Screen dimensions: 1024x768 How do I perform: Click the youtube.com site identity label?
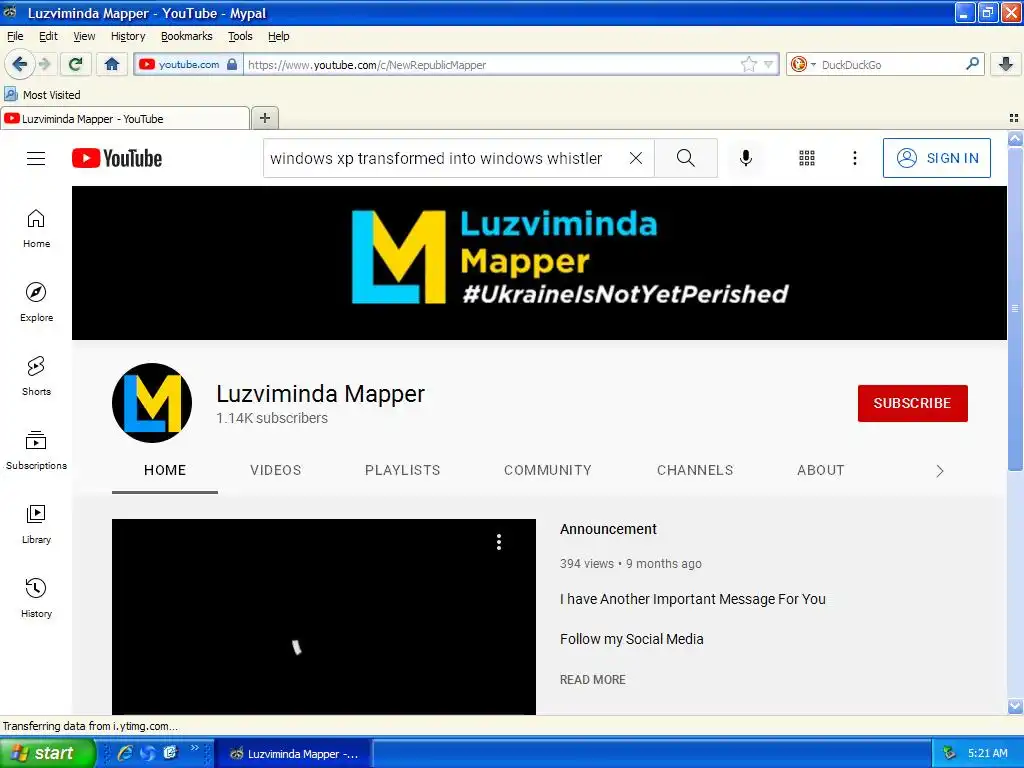pyautogui.click(x=189, y=64)
